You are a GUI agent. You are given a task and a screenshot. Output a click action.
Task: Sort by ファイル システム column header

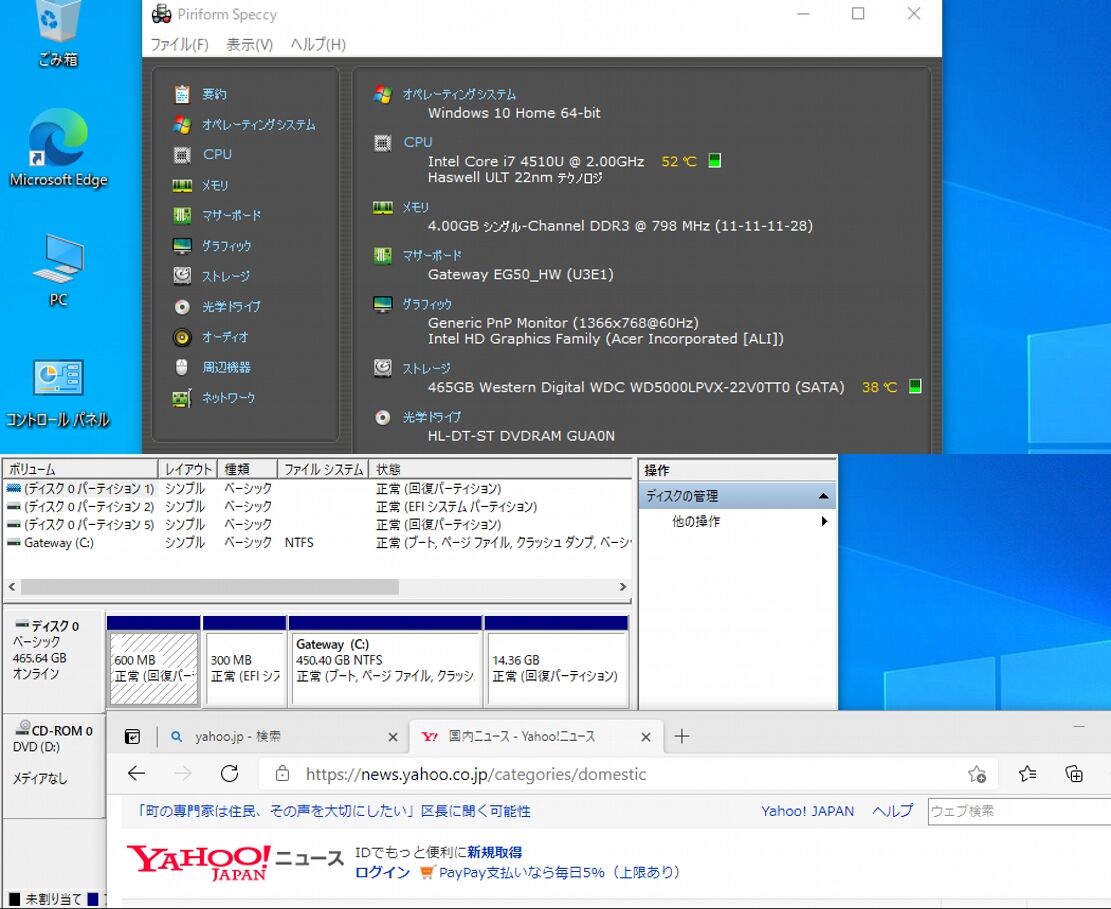point(323,469)
